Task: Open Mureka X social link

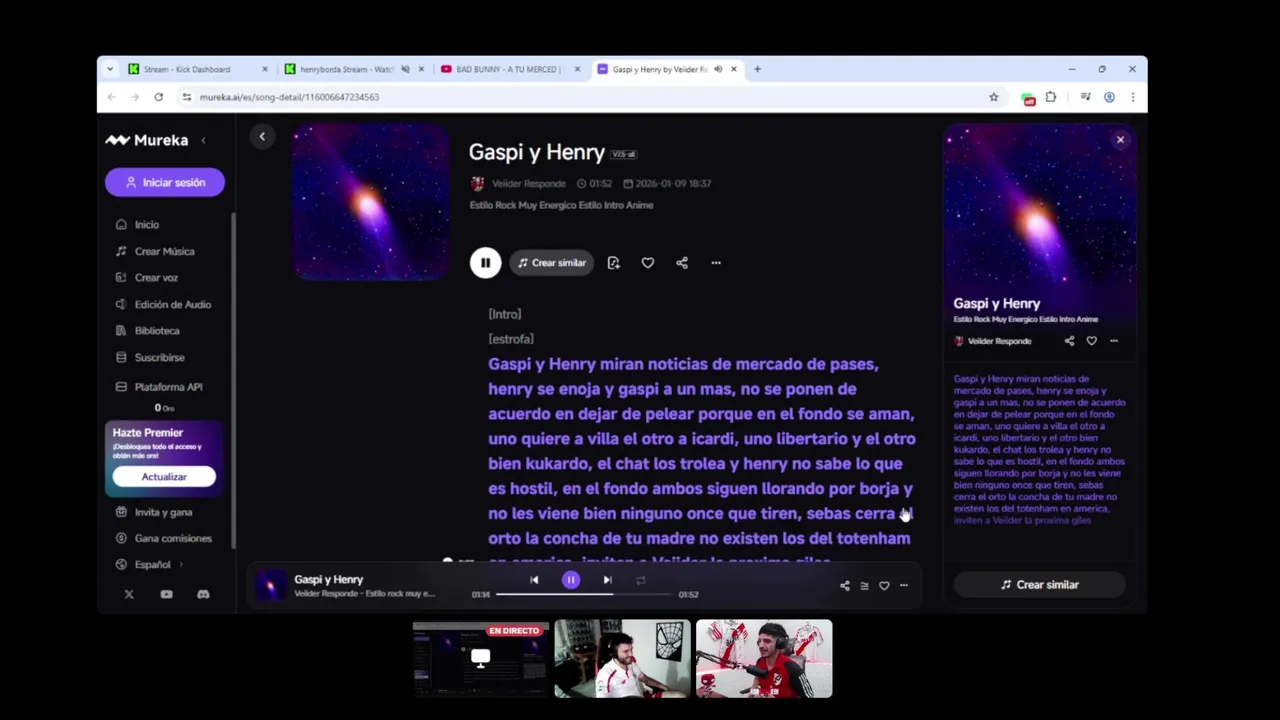Action: (x=129, y=594)
